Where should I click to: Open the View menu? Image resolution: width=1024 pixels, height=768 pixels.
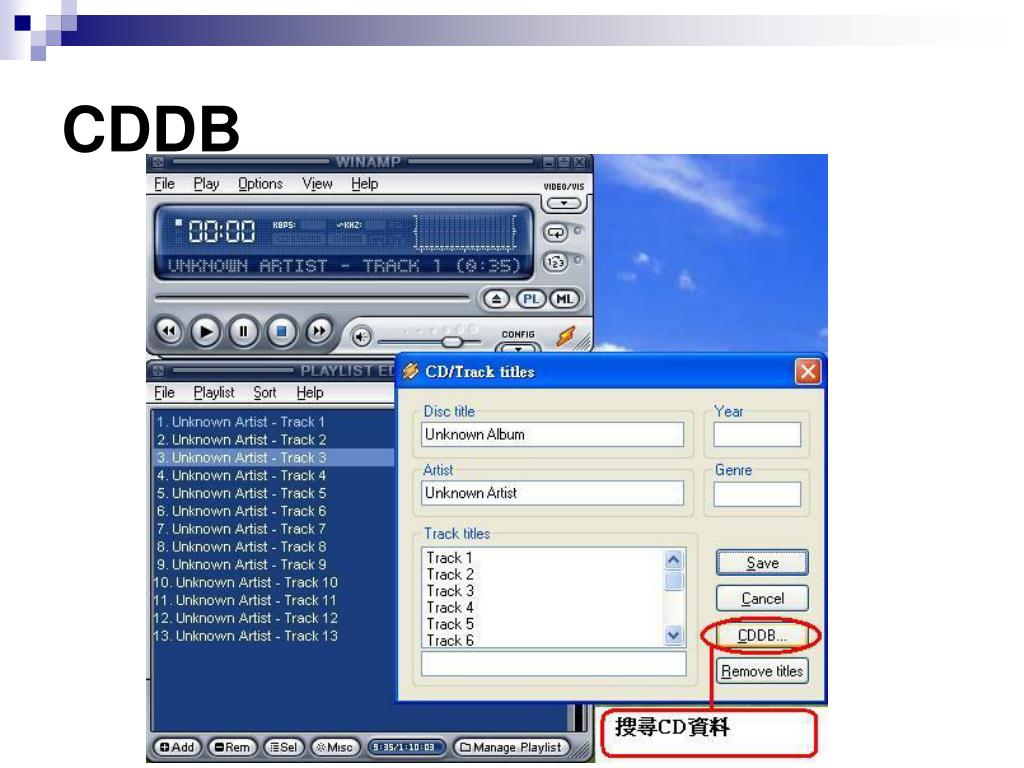317,184
